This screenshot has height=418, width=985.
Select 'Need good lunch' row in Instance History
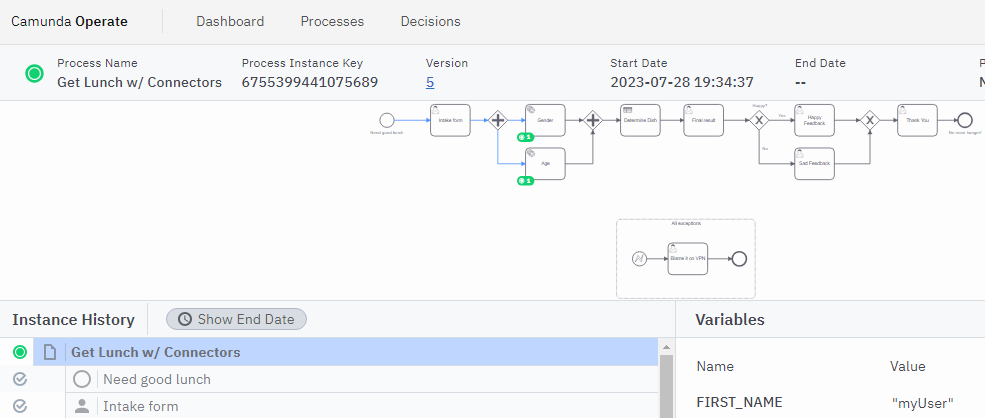pos(362,379)
